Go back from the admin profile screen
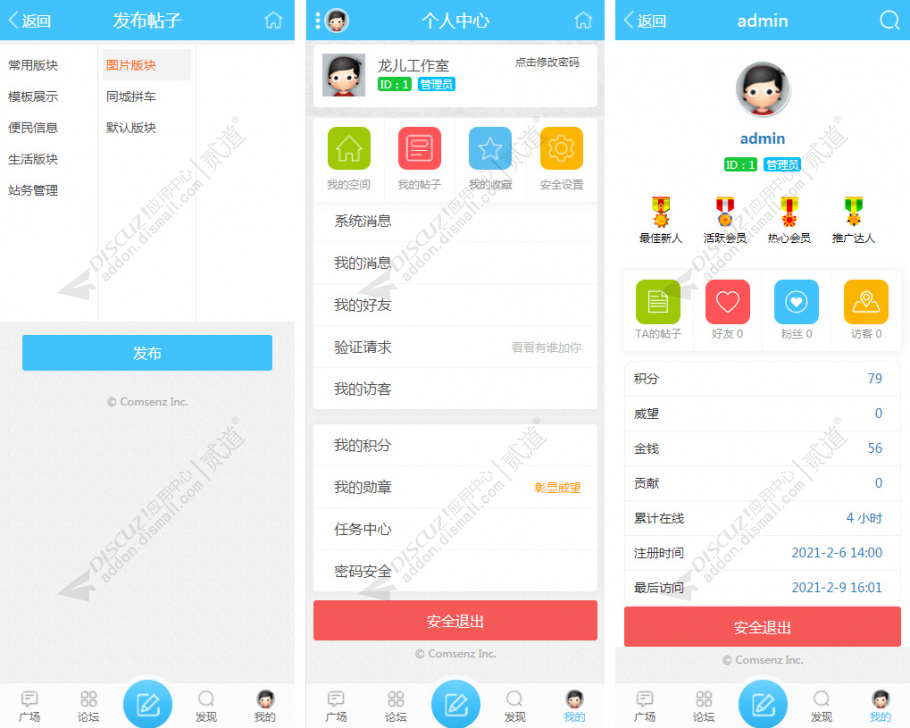Viewport: 910px width, 728px height. tap(645, 21)
